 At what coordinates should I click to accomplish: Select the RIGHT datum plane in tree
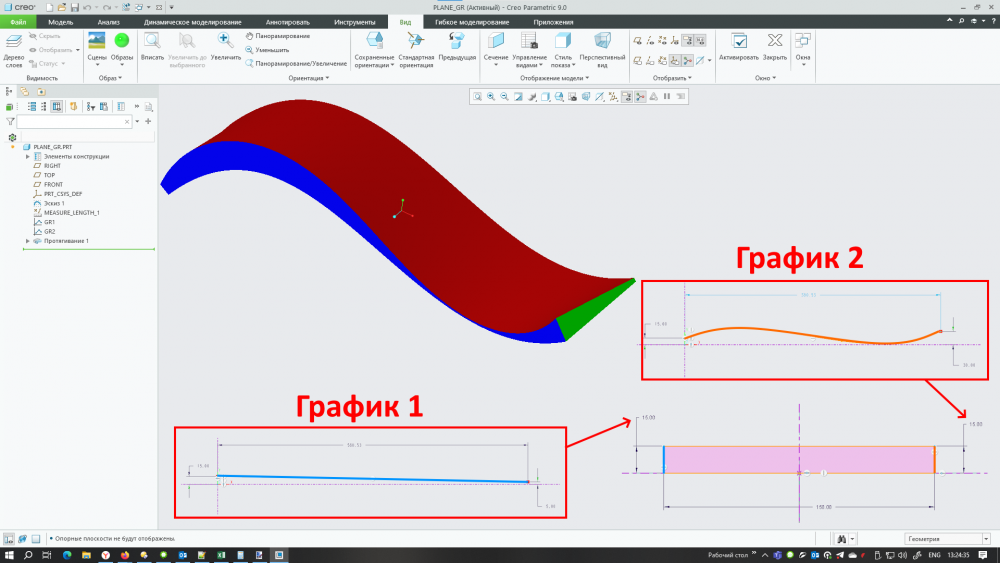click(52, 166)
